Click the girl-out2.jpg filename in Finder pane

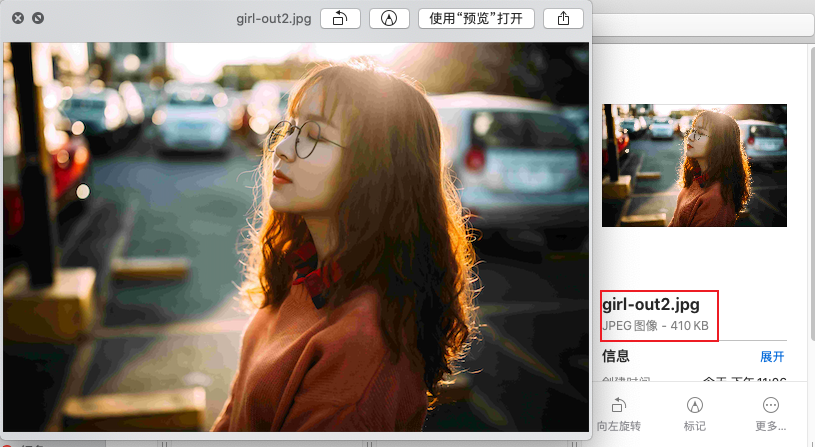651,305
